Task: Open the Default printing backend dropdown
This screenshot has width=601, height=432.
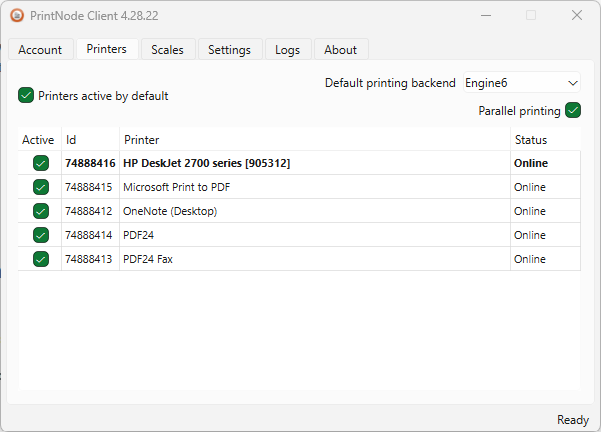Action: click(521, 83)
